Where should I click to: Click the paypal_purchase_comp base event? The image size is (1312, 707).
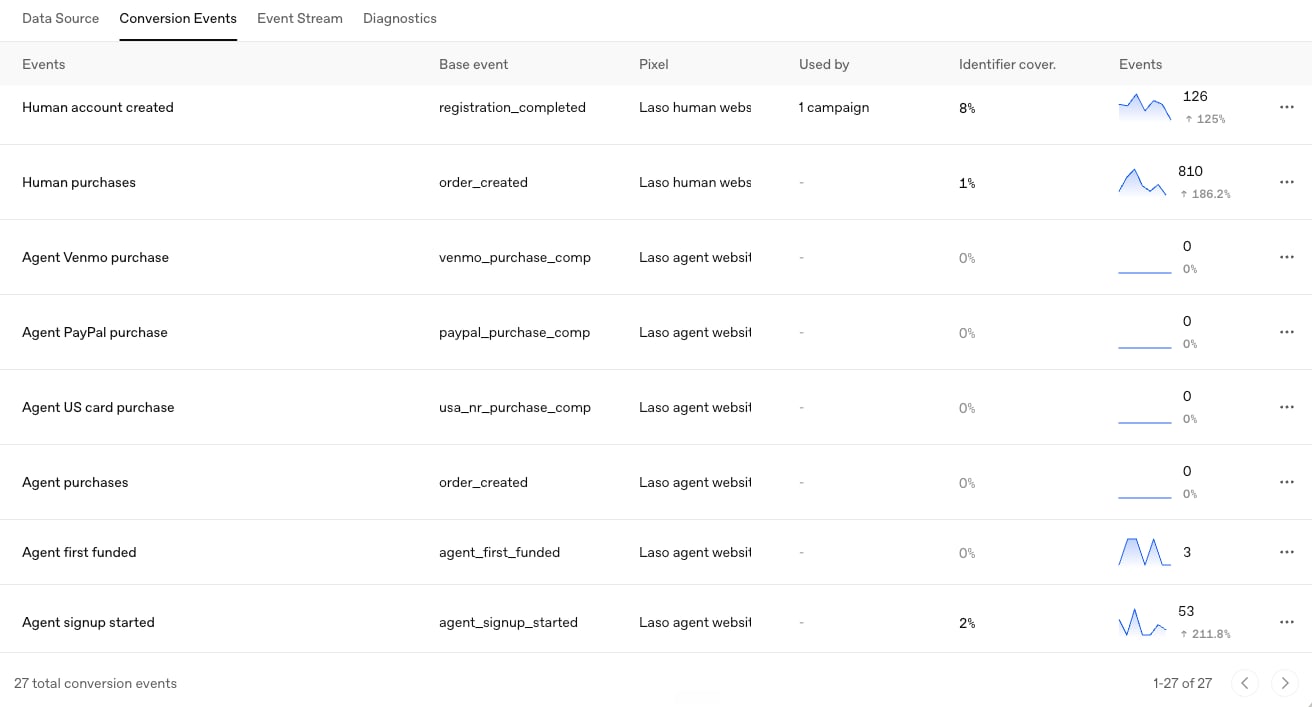(x=515, y=332)
